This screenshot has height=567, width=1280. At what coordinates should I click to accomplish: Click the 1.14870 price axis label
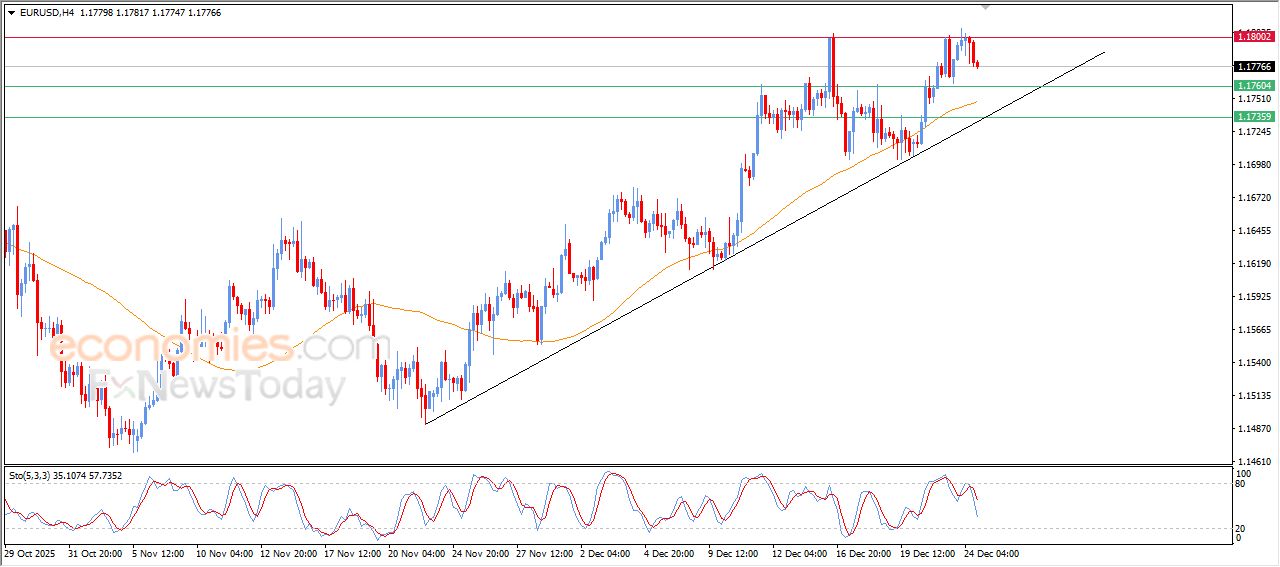tap(1254, 429)
